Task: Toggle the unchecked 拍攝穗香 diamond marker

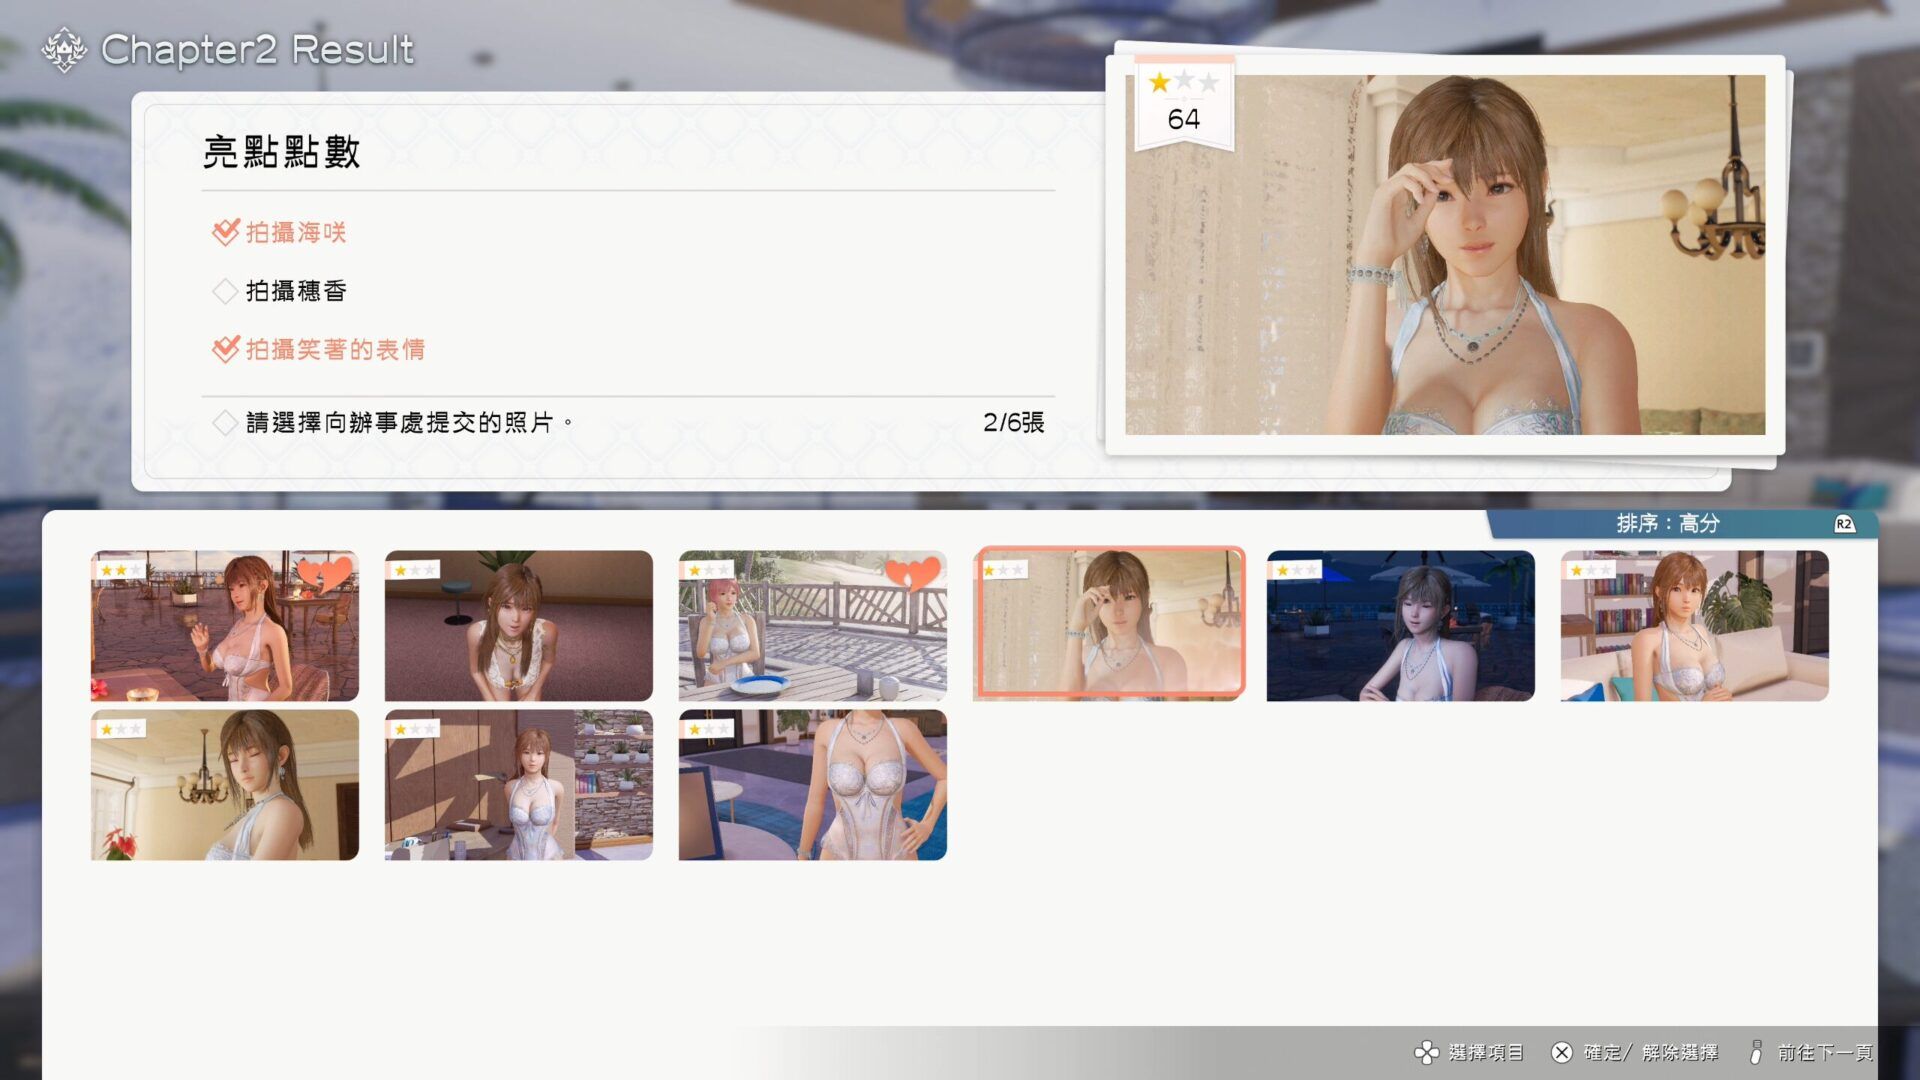Action: click(x=225, y=291)
